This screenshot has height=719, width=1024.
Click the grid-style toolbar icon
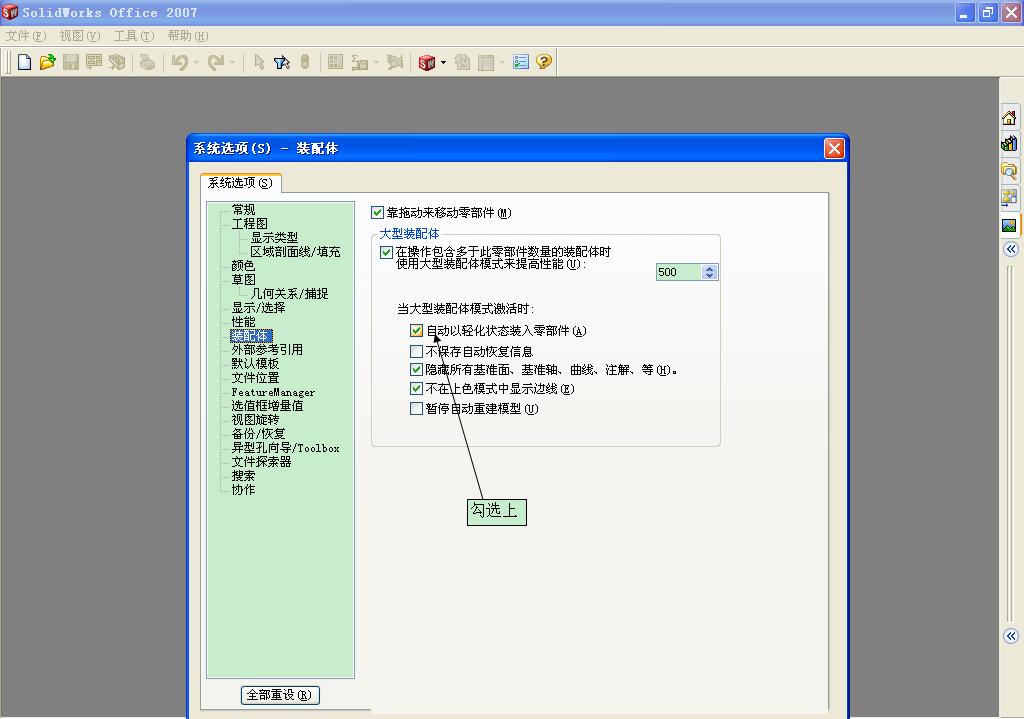336,62
